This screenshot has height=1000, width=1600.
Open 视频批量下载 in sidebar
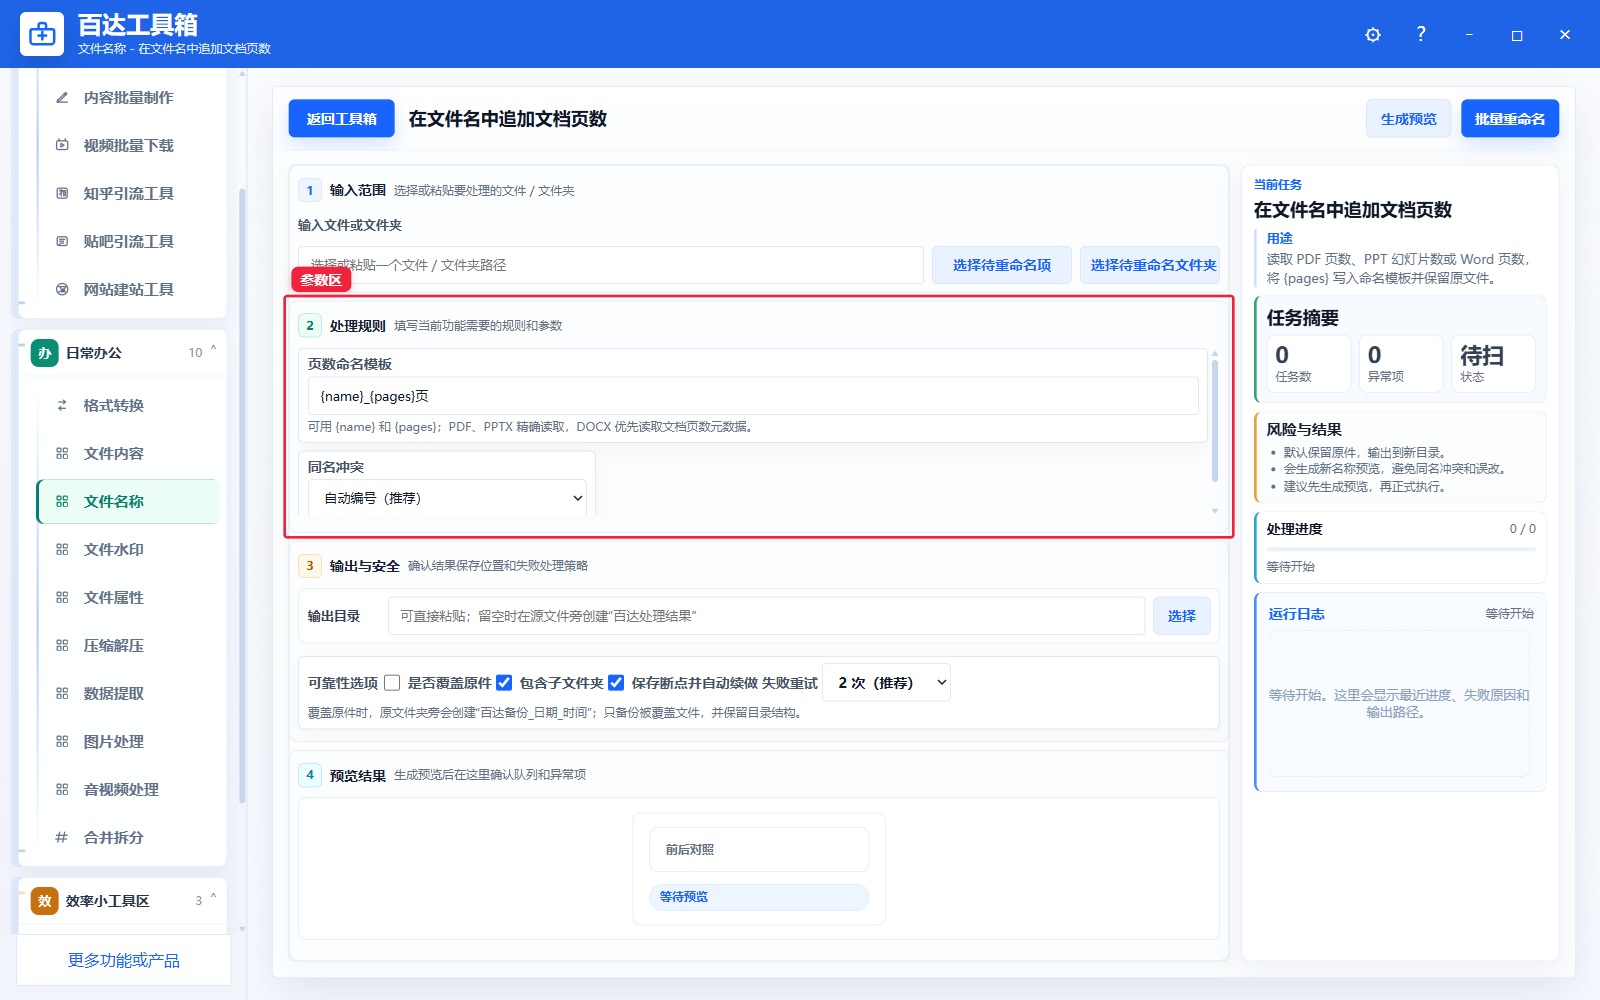point(128,146)
